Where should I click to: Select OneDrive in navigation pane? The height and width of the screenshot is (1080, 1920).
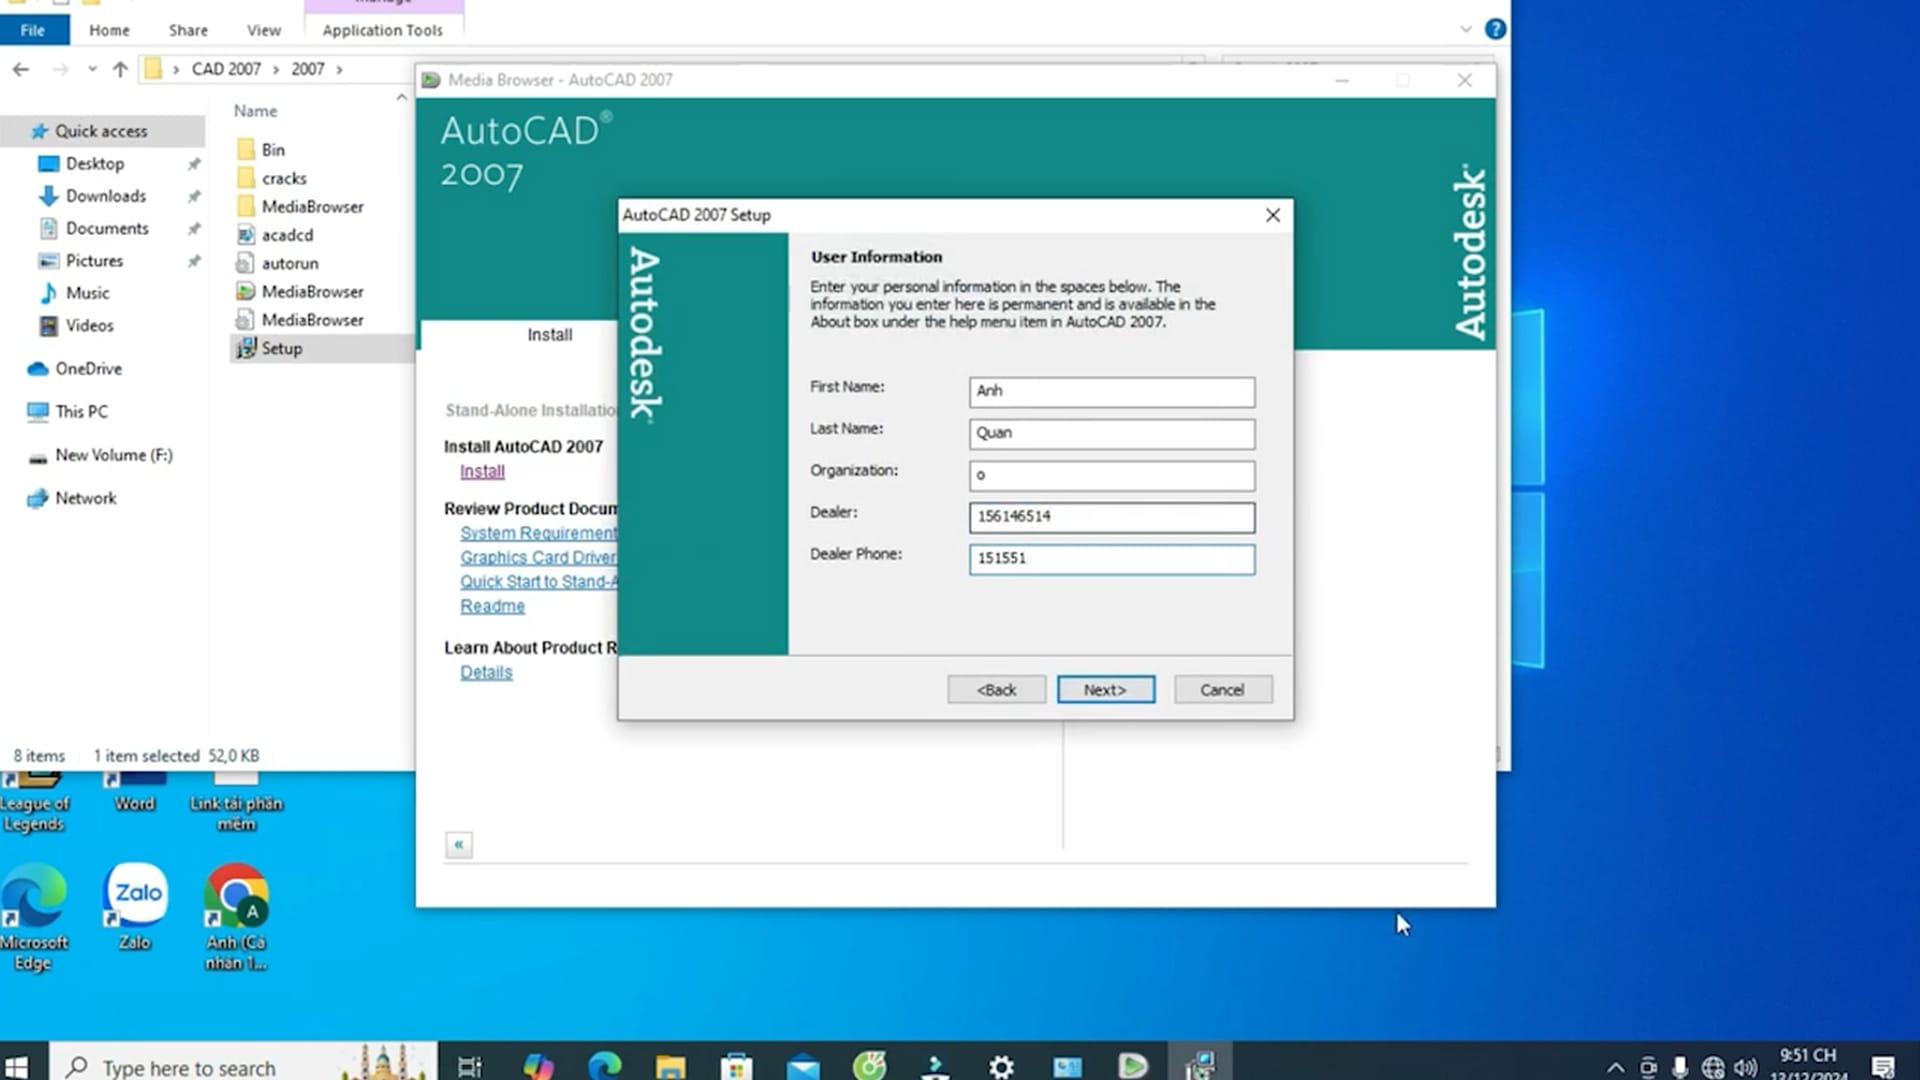(x=89, y=369)
